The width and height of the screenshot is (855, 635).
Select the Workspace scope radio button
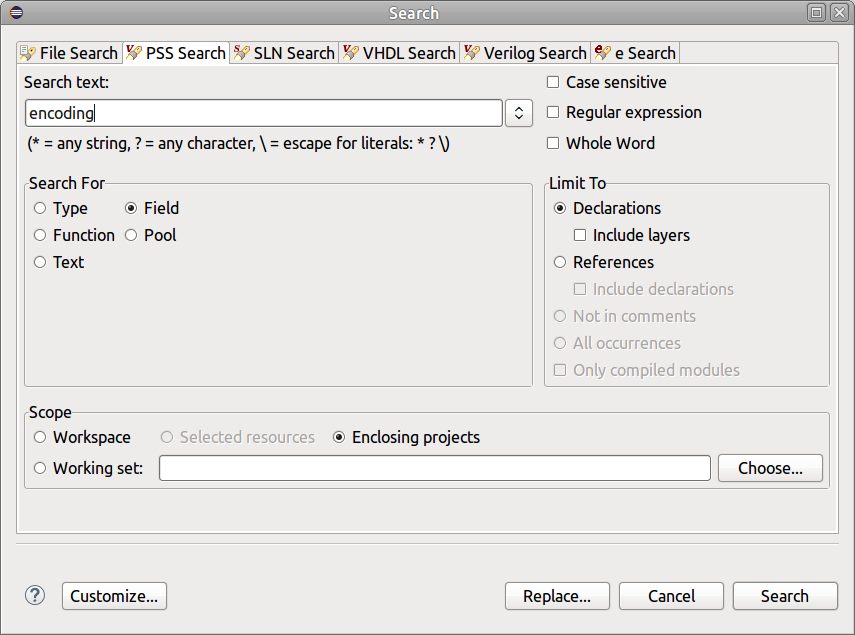[x=39, y=437]
